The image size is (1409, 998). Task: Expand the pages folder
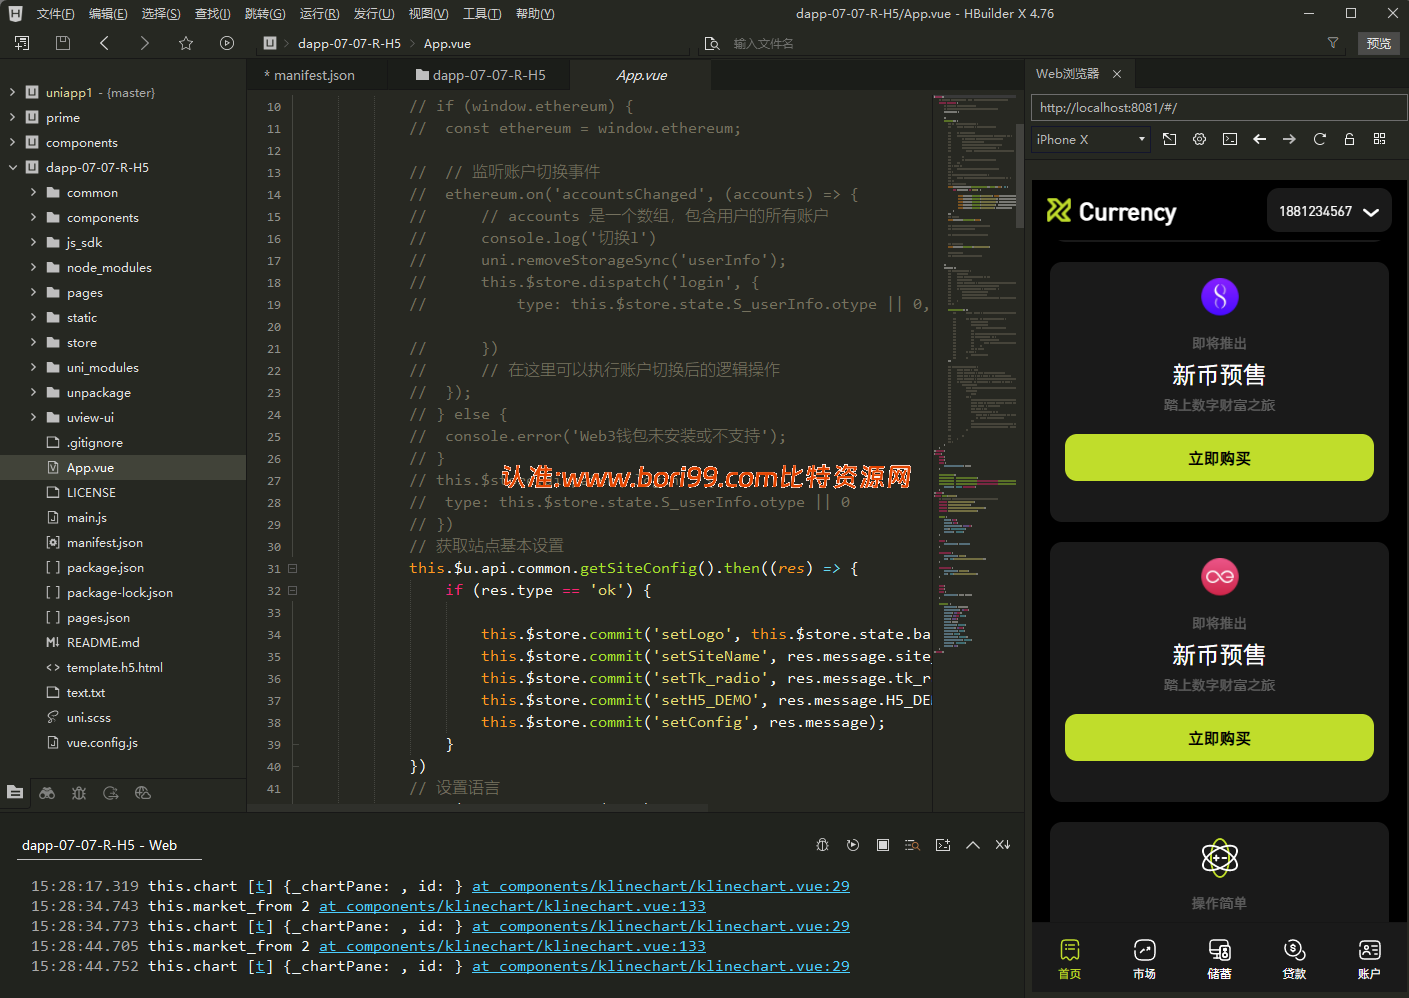pyautogui.click(x=33, y=292)
